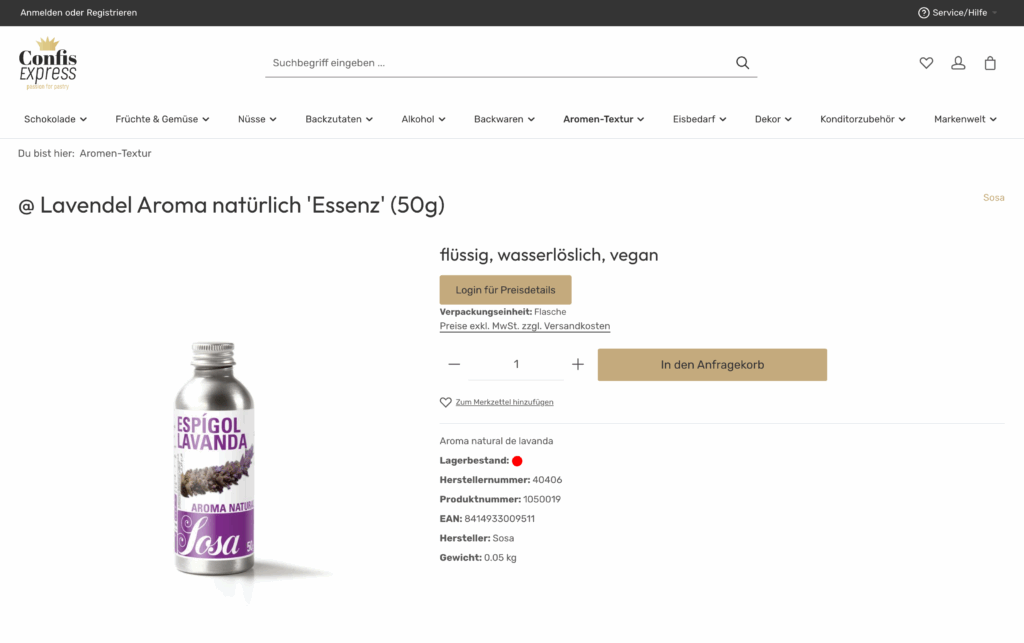Open the Markenwelt menu item
This screenshot has height=643, width=1024.
click(x=965, y=119)
